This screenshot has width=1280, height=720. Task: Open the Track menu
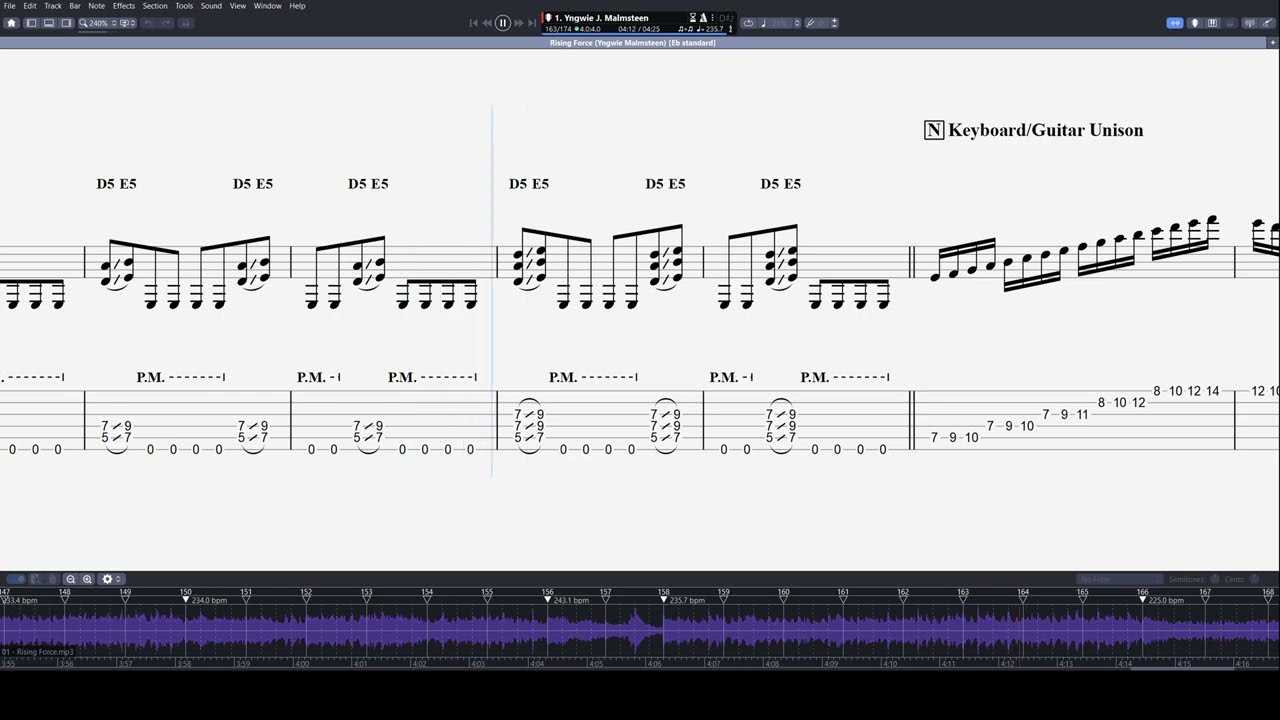pyautogui.click(x=53, y=6)
